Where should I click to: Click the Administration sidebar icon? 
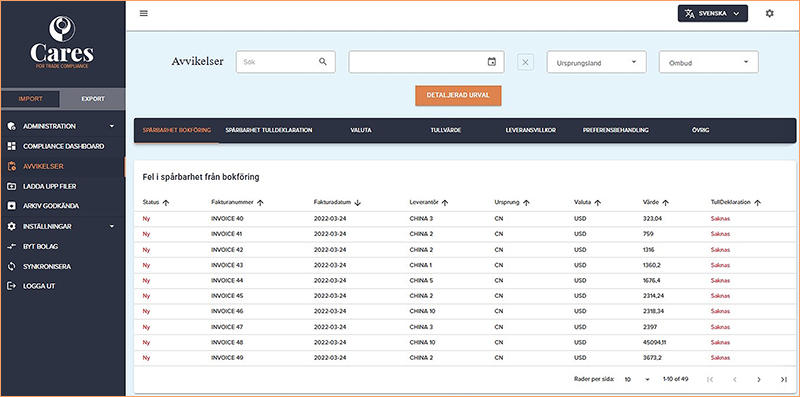click(12, 126)
